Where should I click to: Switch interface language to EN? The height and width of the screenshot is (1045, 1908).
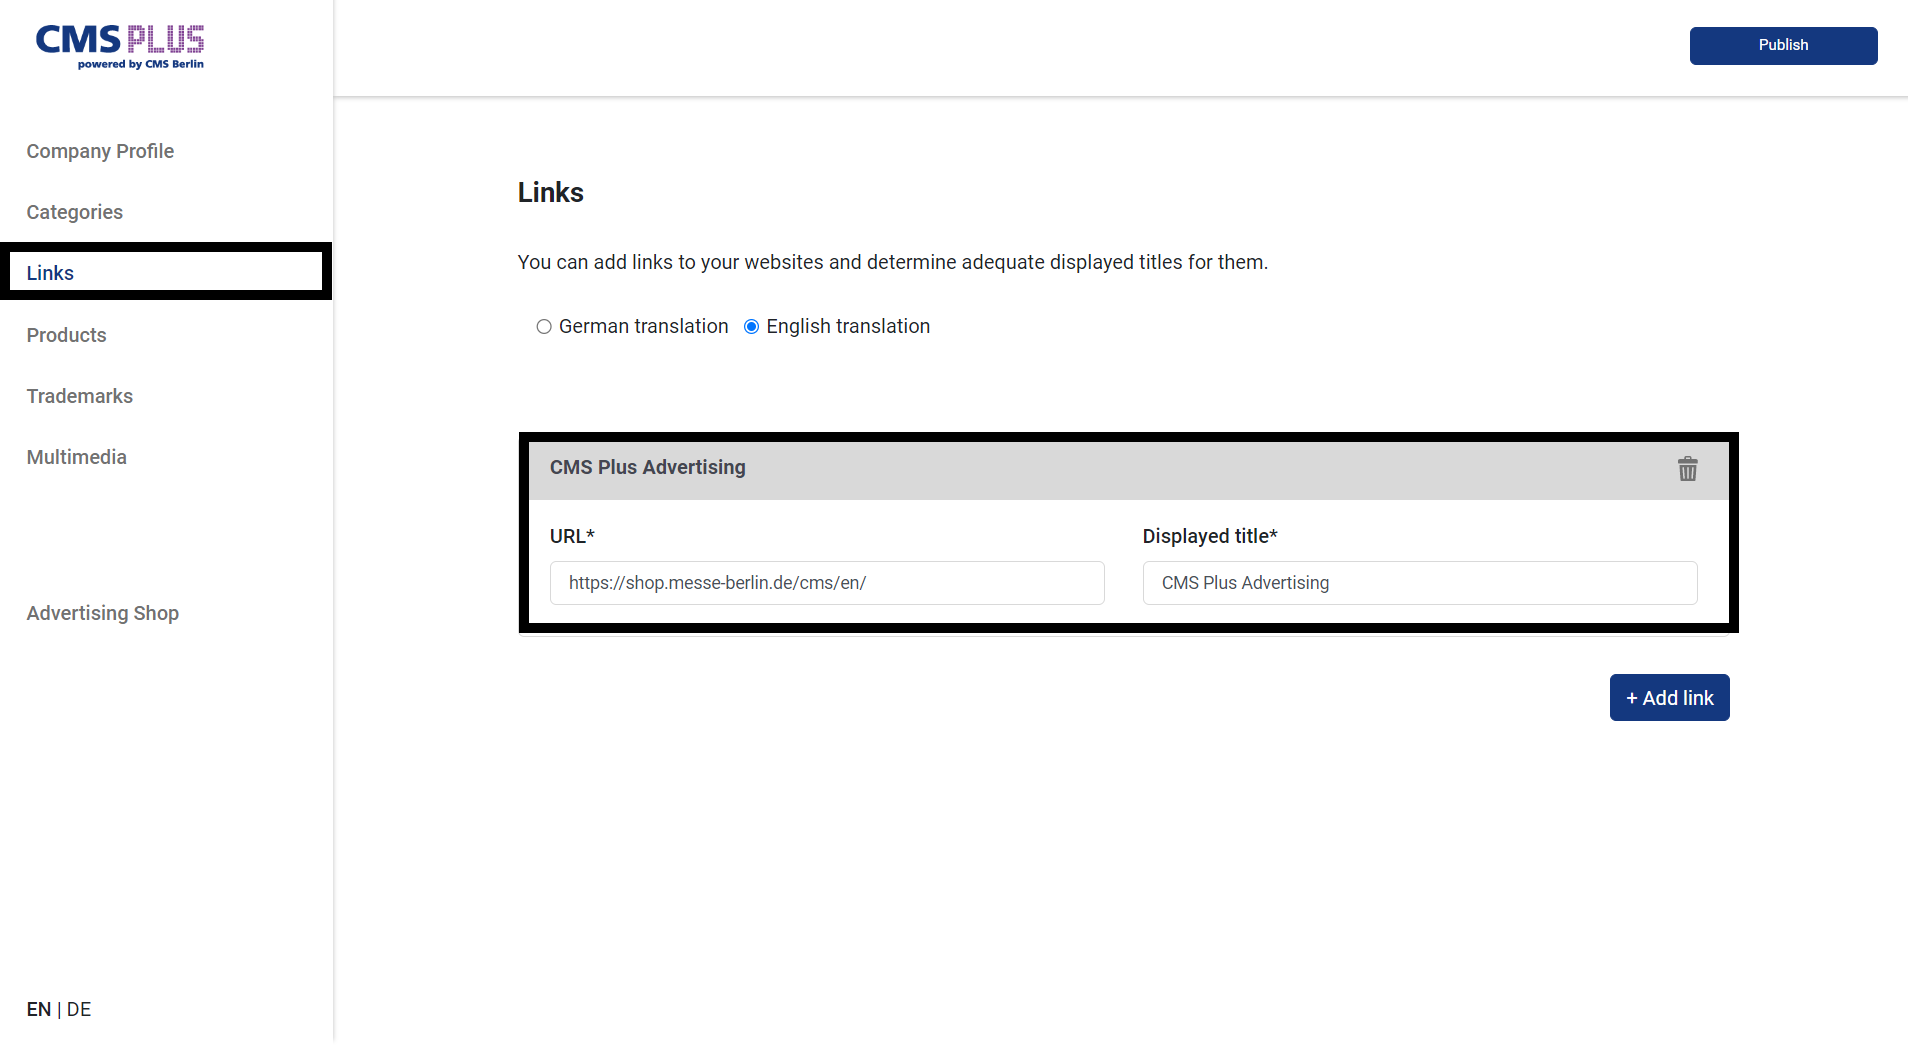pos(39,1009)
